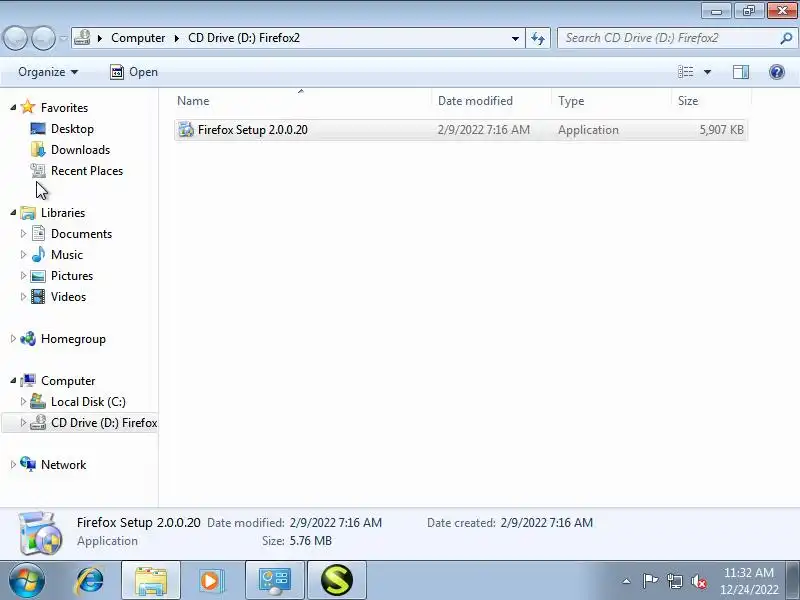The height and width of the screenshot is (600, 800).
Task: Sort by the Type column header
Action: [x=612, y=101]
